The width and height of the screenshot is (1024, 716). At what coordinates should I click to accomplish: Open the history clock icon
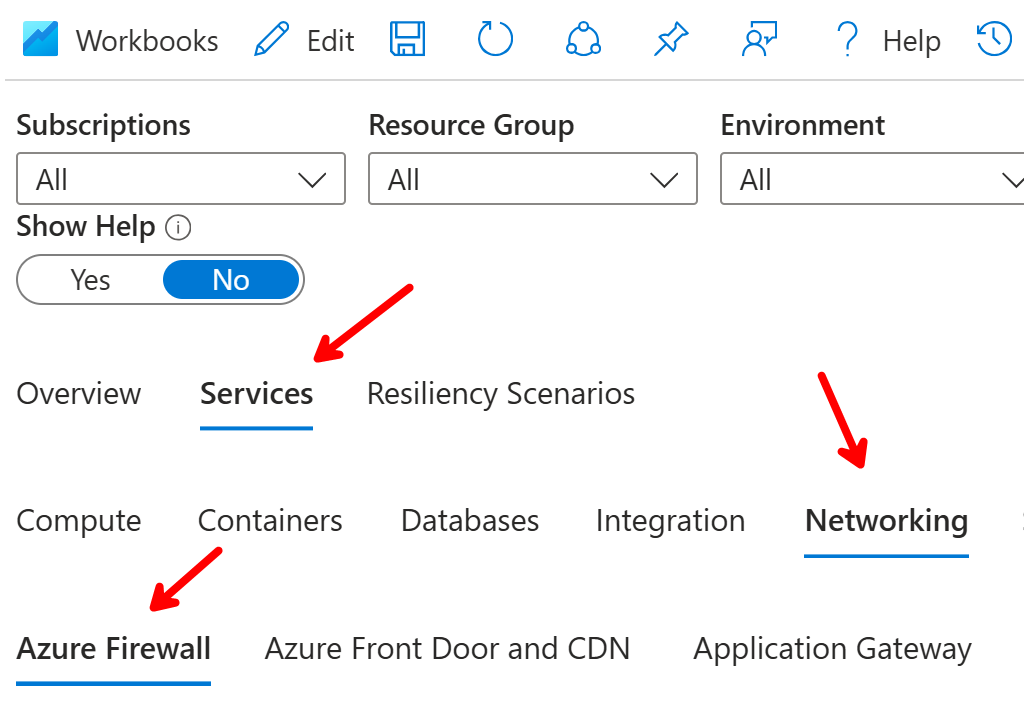[x=994, y=39]
